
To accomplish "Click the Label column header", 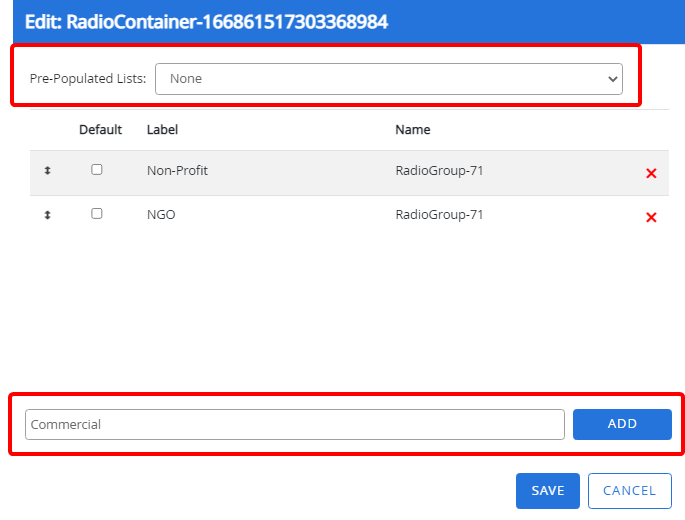I will coord(162,130).
